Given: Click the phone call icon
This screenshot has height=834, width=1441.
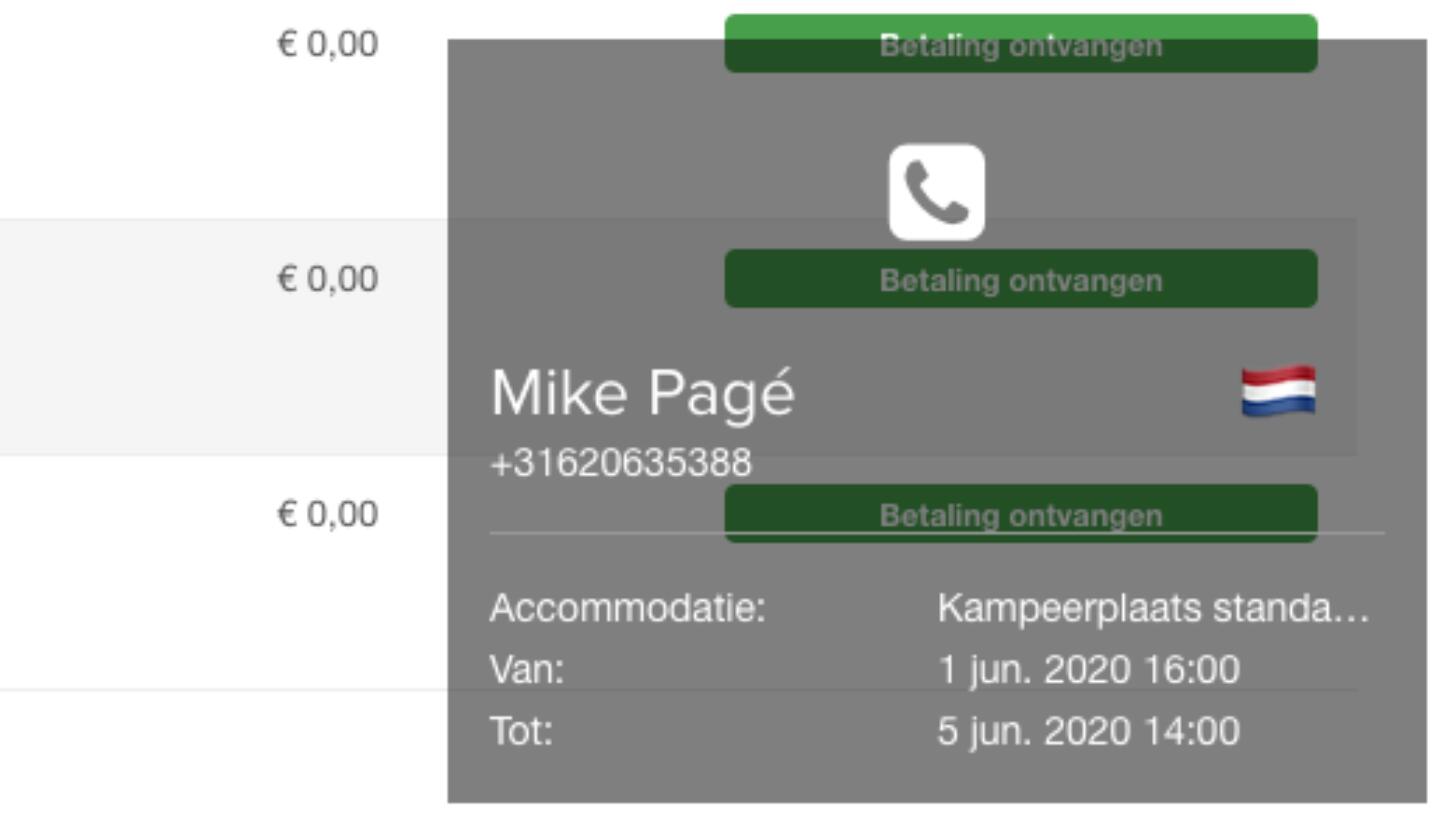Looking at the screenshot, I should [x=936, y=192].
